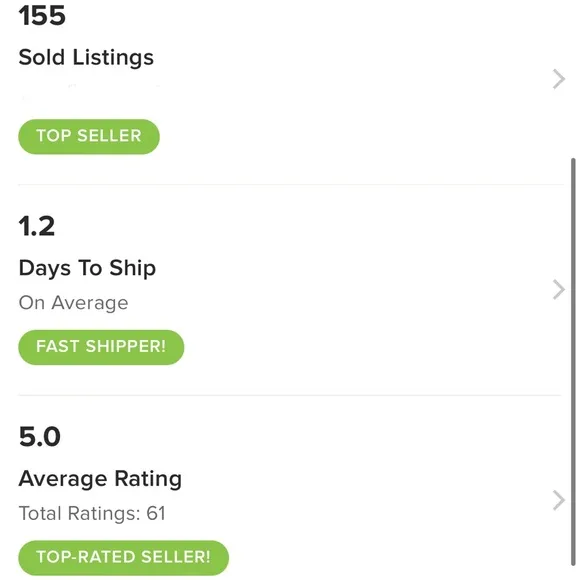Click the Sold Listings heading

tap(86, 58)
